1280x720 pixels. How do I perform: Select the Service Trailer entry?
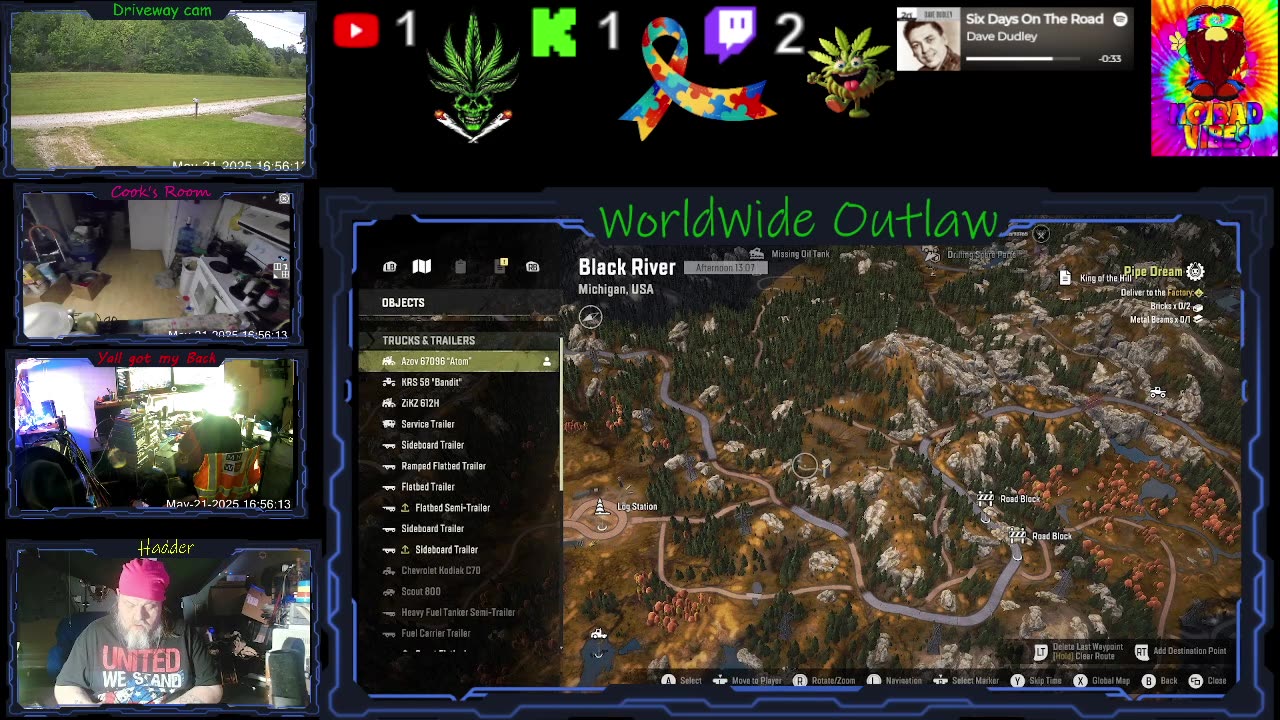458,424
